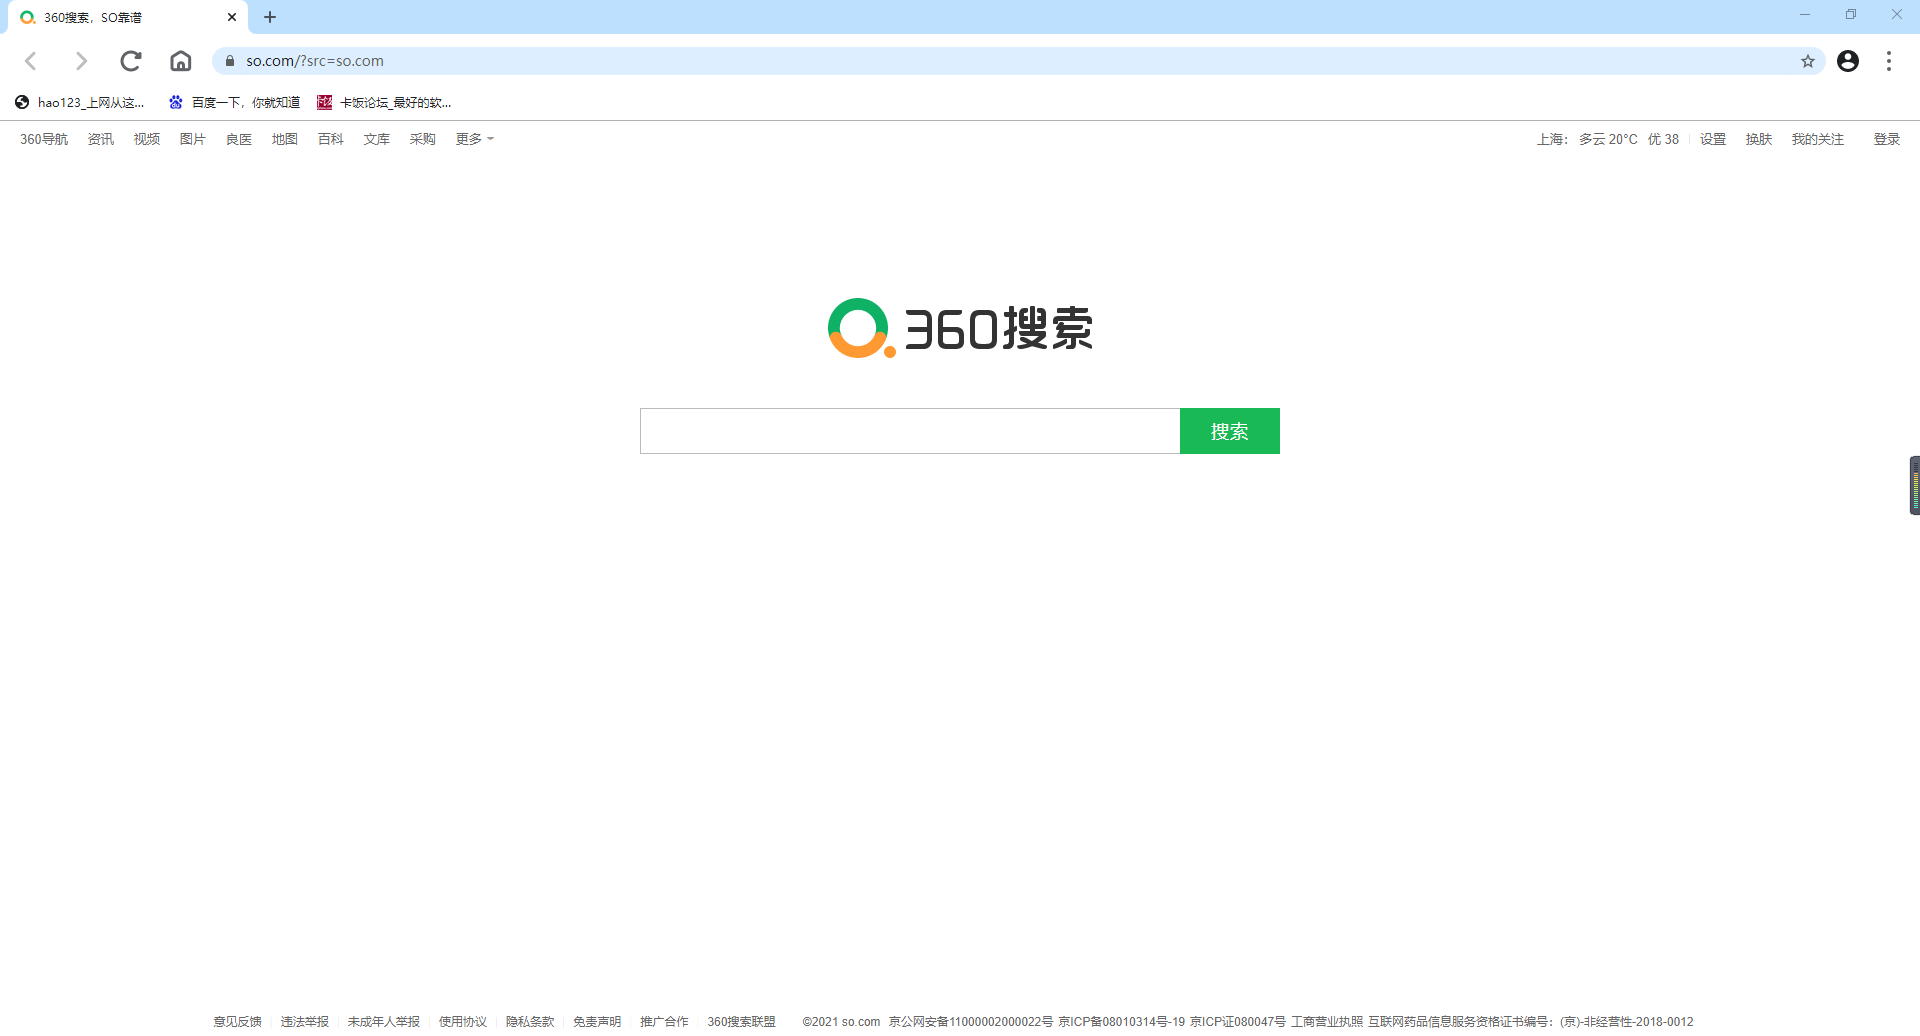Image resolution: width=1920 pixels, height=1036 pixels.
Task: Open 使用协议 footer link
Action: click(463, 1021)
